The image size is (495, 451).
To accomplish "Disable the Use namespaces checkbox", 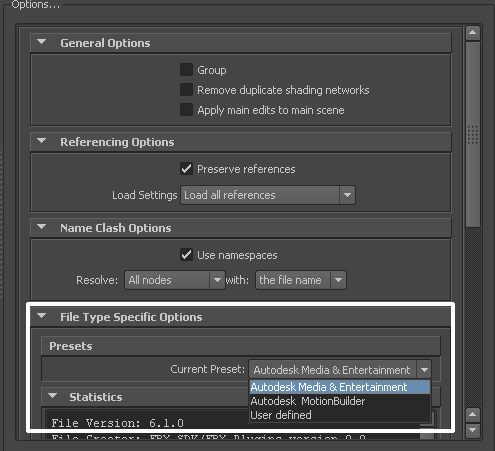I will pos(186,255).
